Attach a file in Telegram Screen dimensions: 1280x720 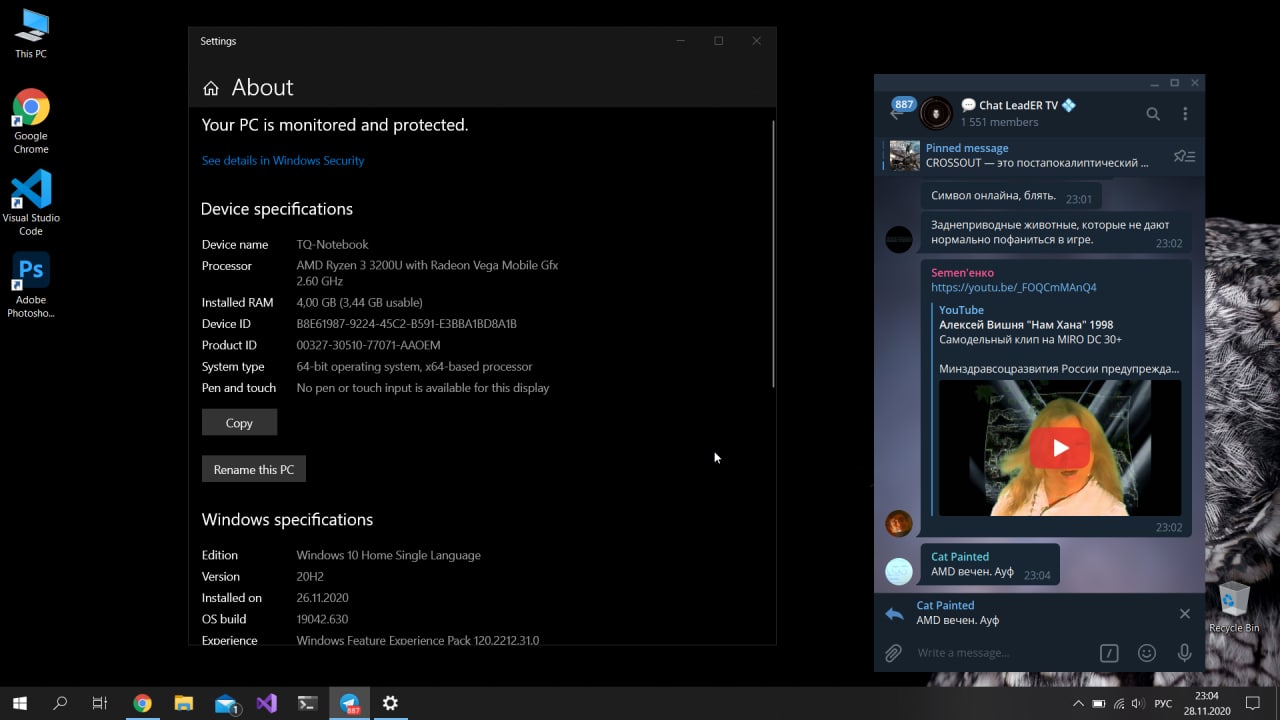pos(893,653)
